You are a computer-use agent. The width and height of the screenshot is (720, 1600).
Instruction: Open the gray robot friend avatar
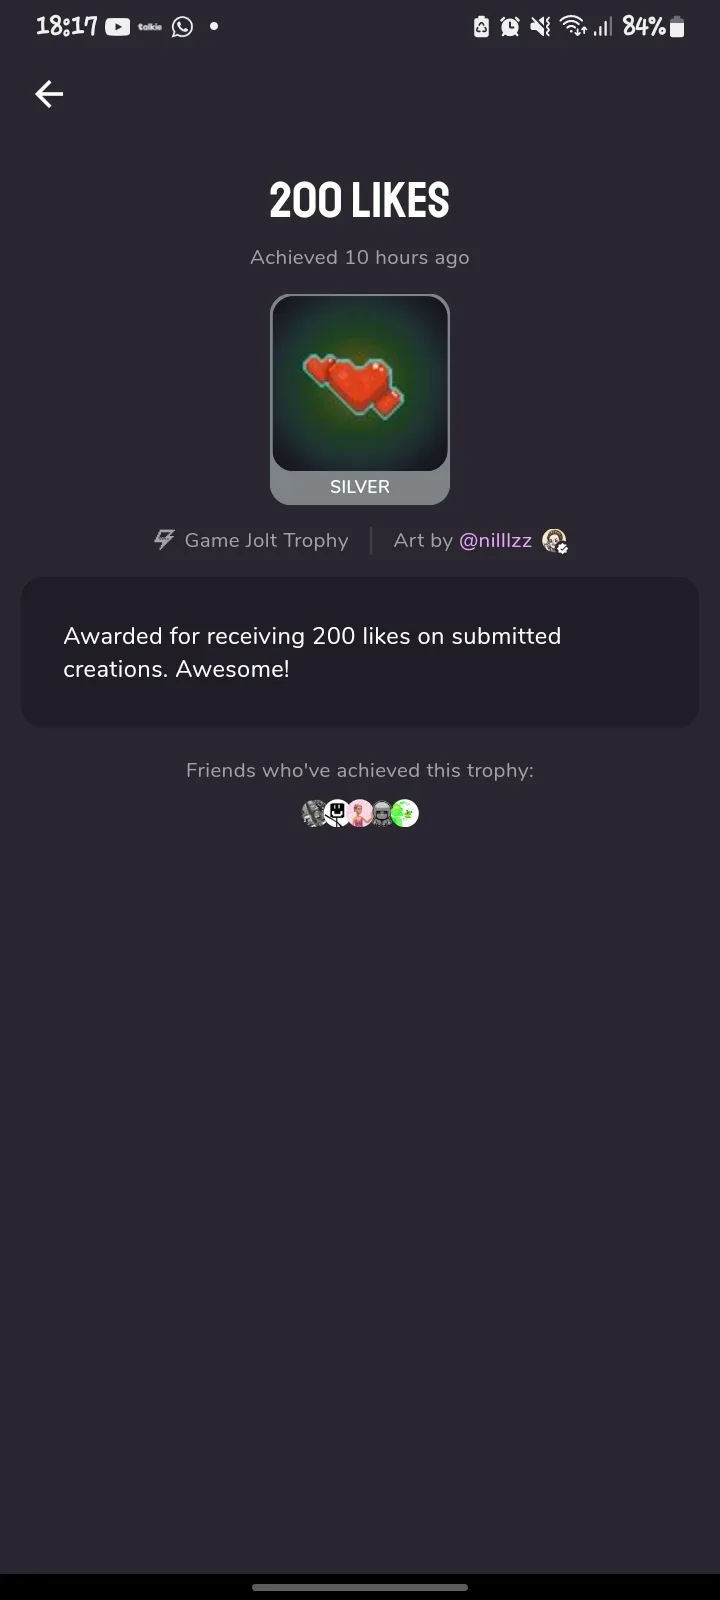(382, 814)
